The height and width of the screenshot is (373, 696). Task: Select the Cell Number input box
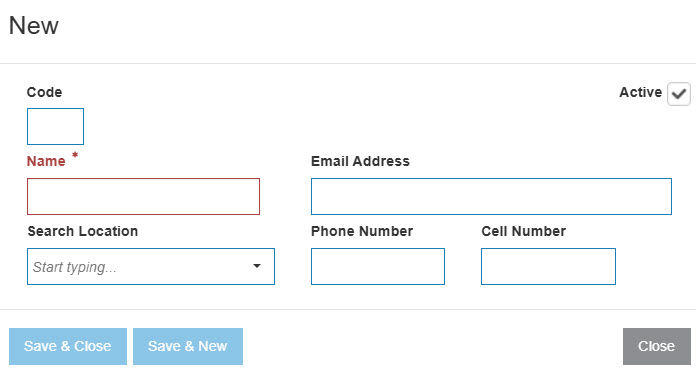click(548, 266)
